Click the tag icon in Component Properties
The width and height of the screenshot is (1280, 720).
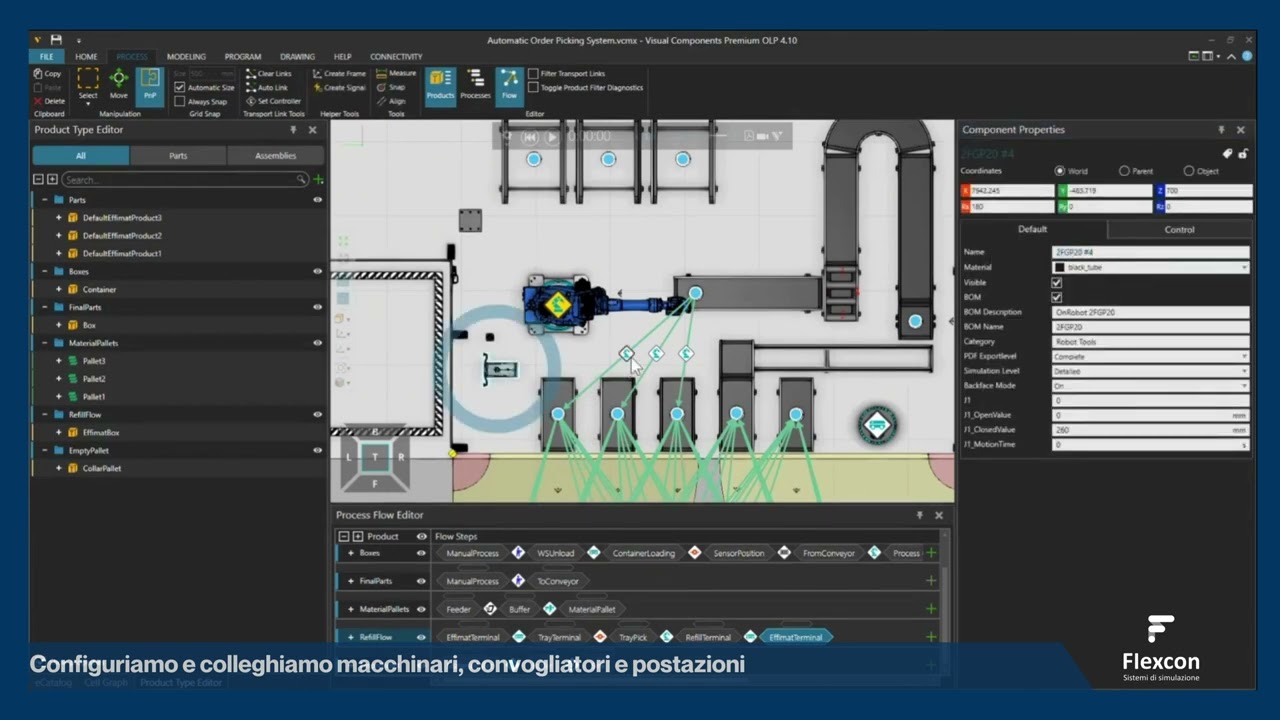[x=1228, y=154]
